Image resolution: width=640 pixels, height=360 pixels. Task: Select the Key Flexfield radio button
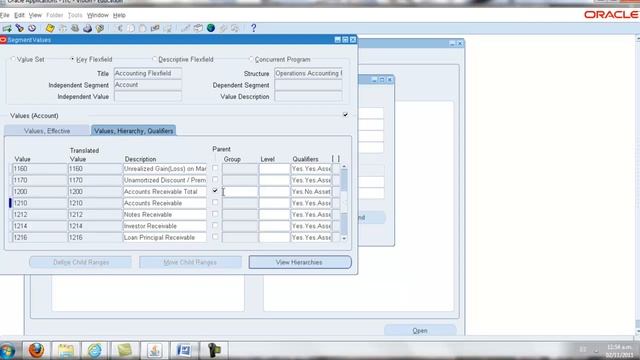tap(72, 59)
